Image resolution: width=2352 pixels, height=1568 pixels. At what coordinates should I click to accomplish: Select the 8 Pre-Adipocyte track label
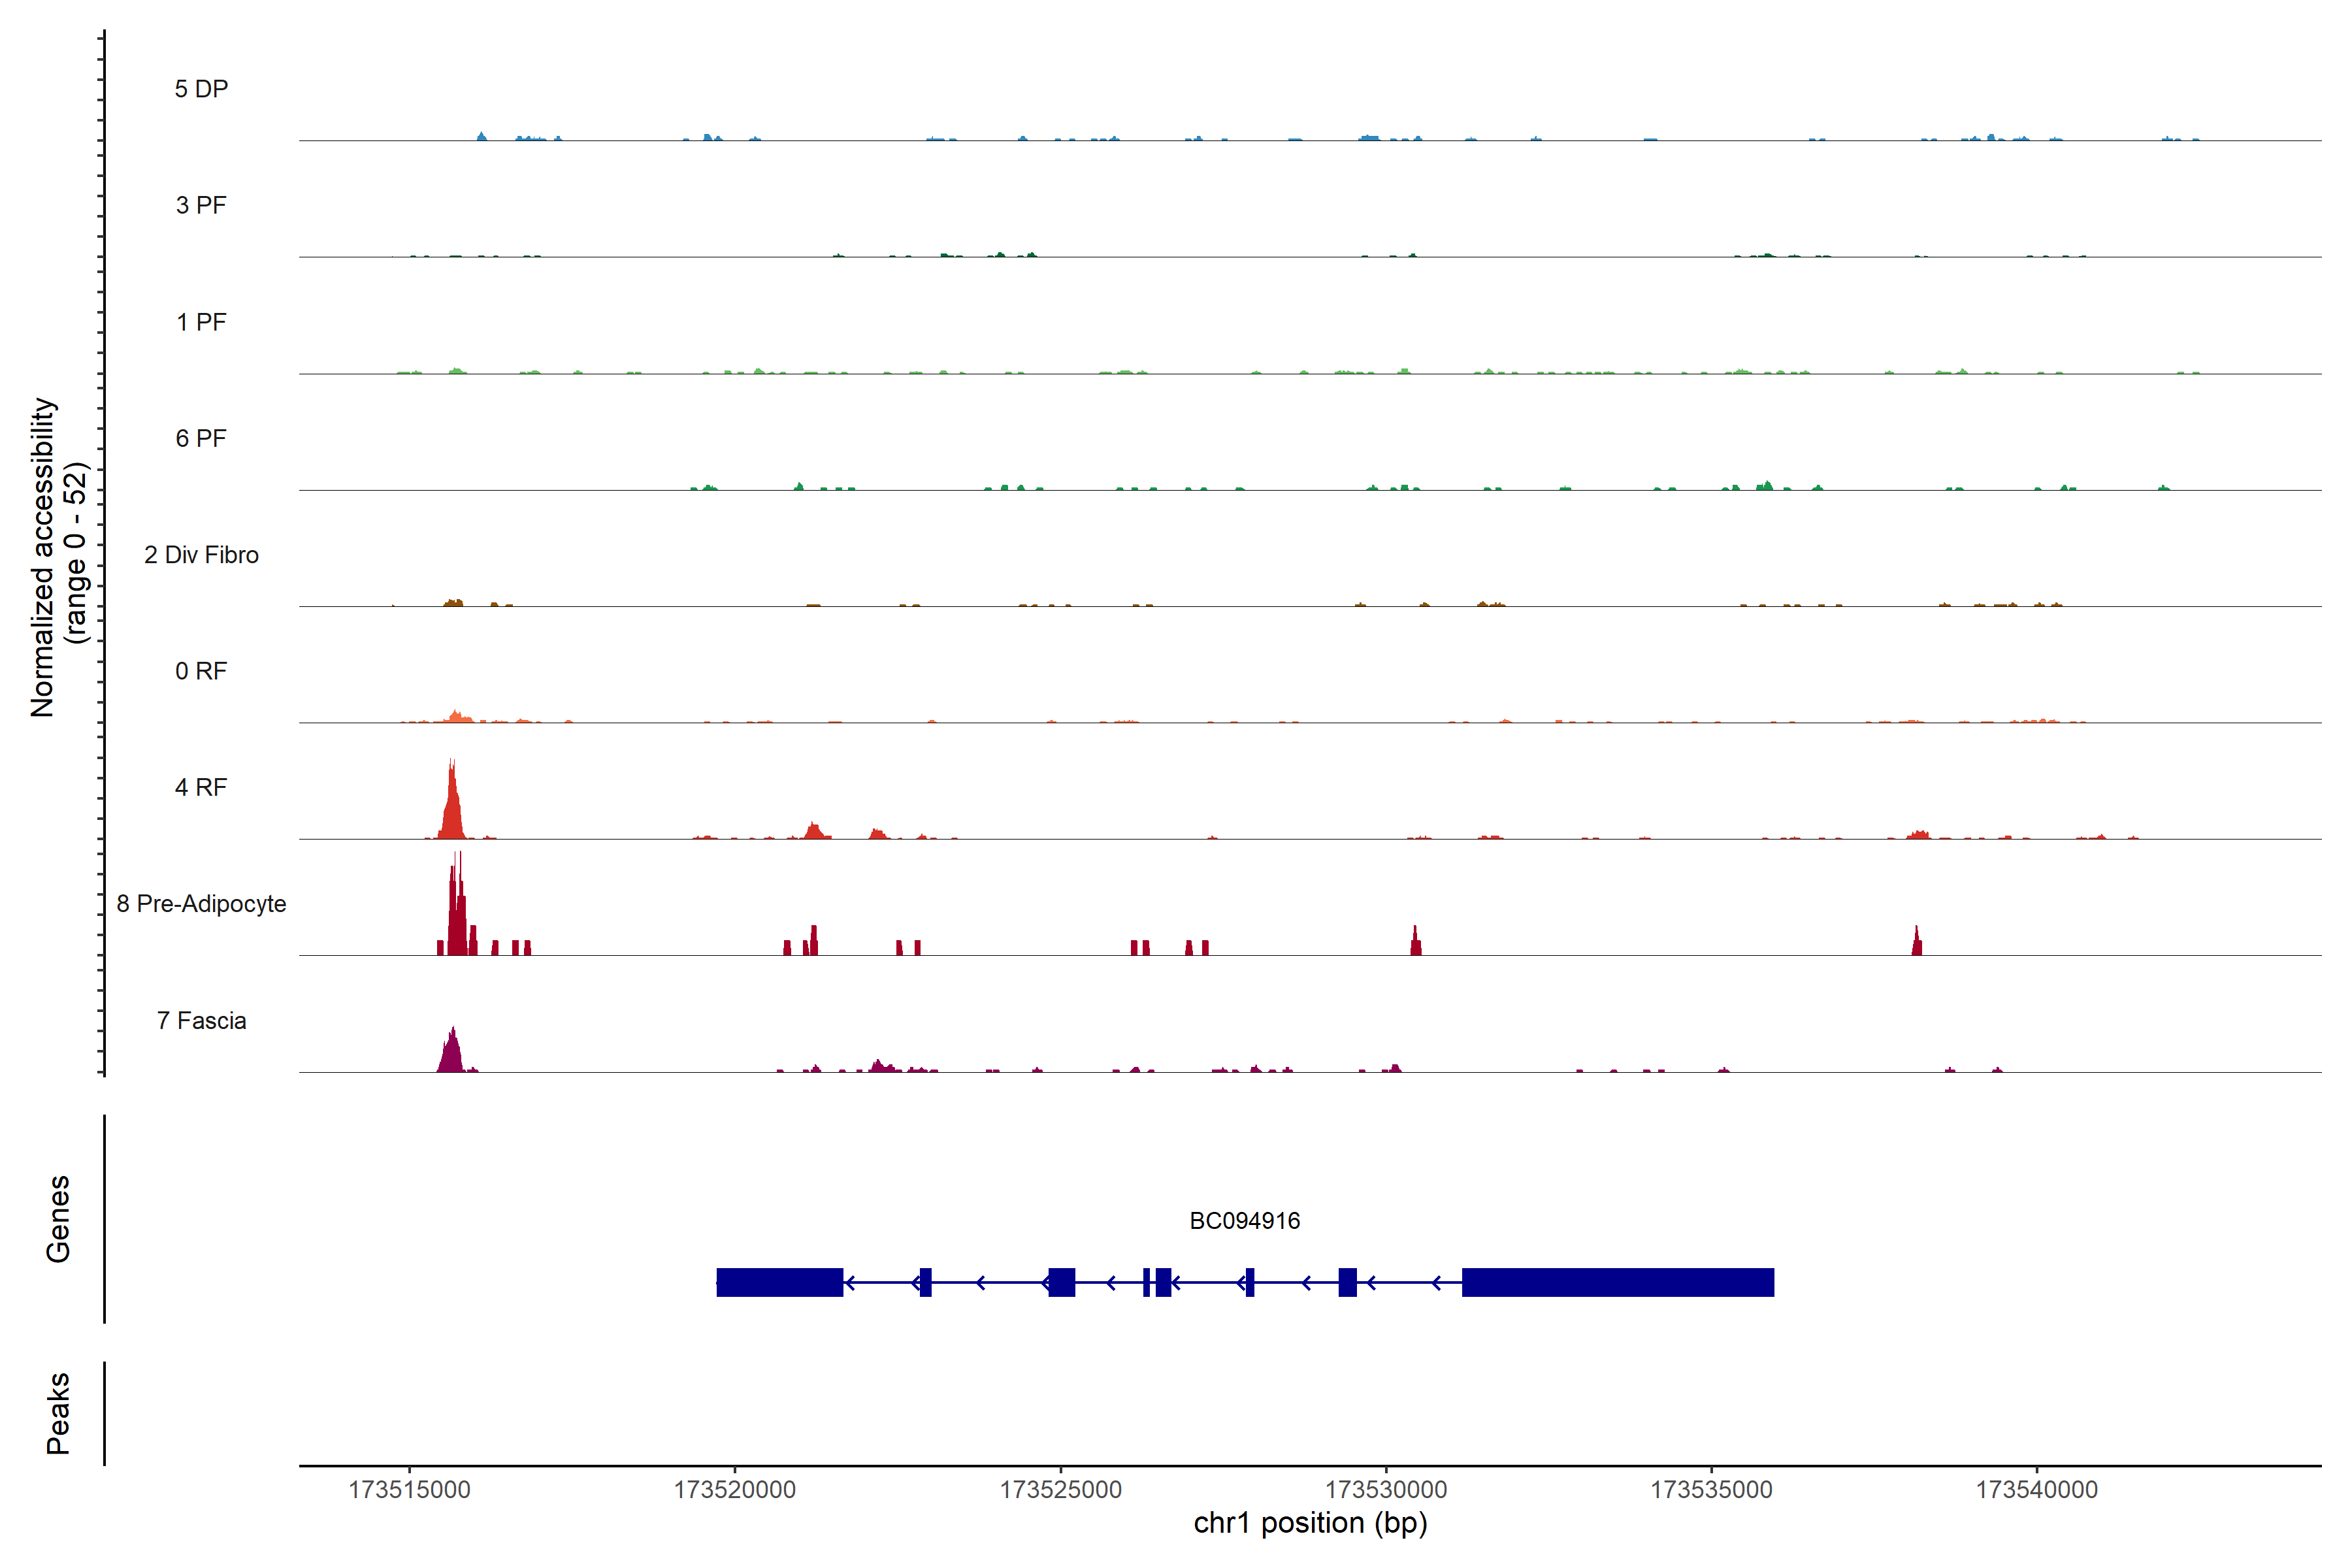click(201, 904)
